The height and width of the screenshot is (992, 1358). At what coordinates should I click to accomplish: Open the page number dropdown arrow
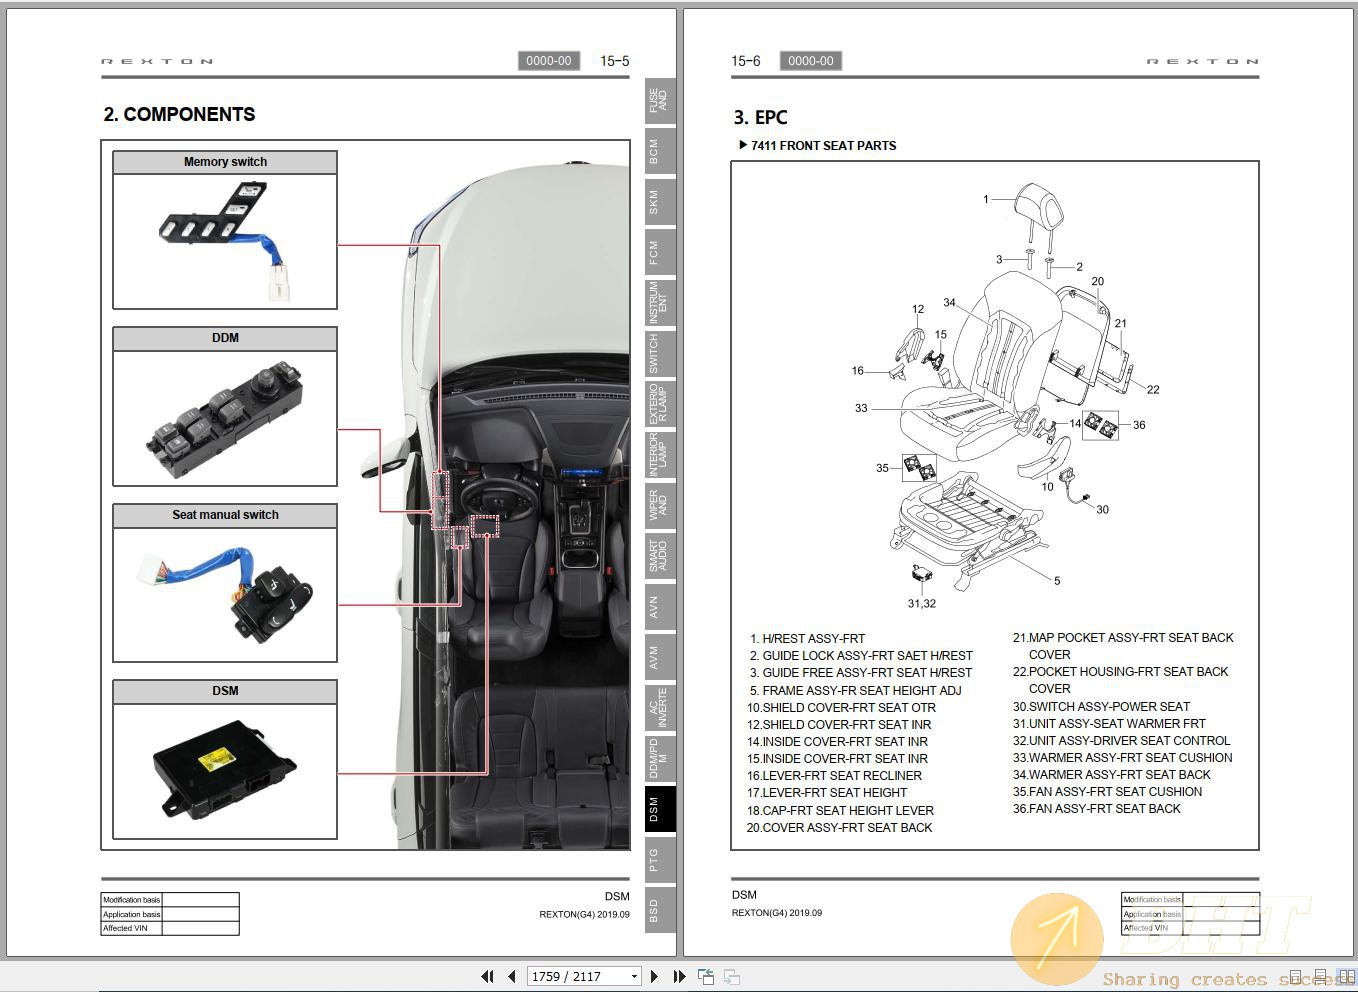(634, 977)
